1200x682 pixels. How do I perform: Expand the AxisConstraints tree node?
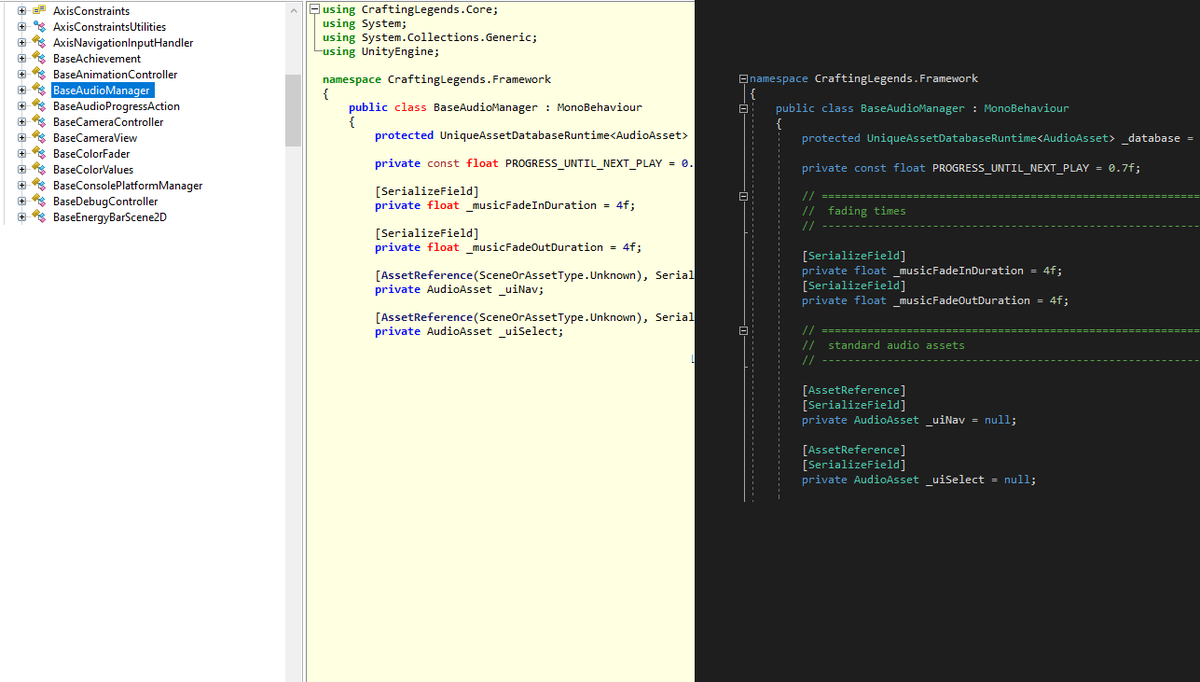click(x=22, y=11)
